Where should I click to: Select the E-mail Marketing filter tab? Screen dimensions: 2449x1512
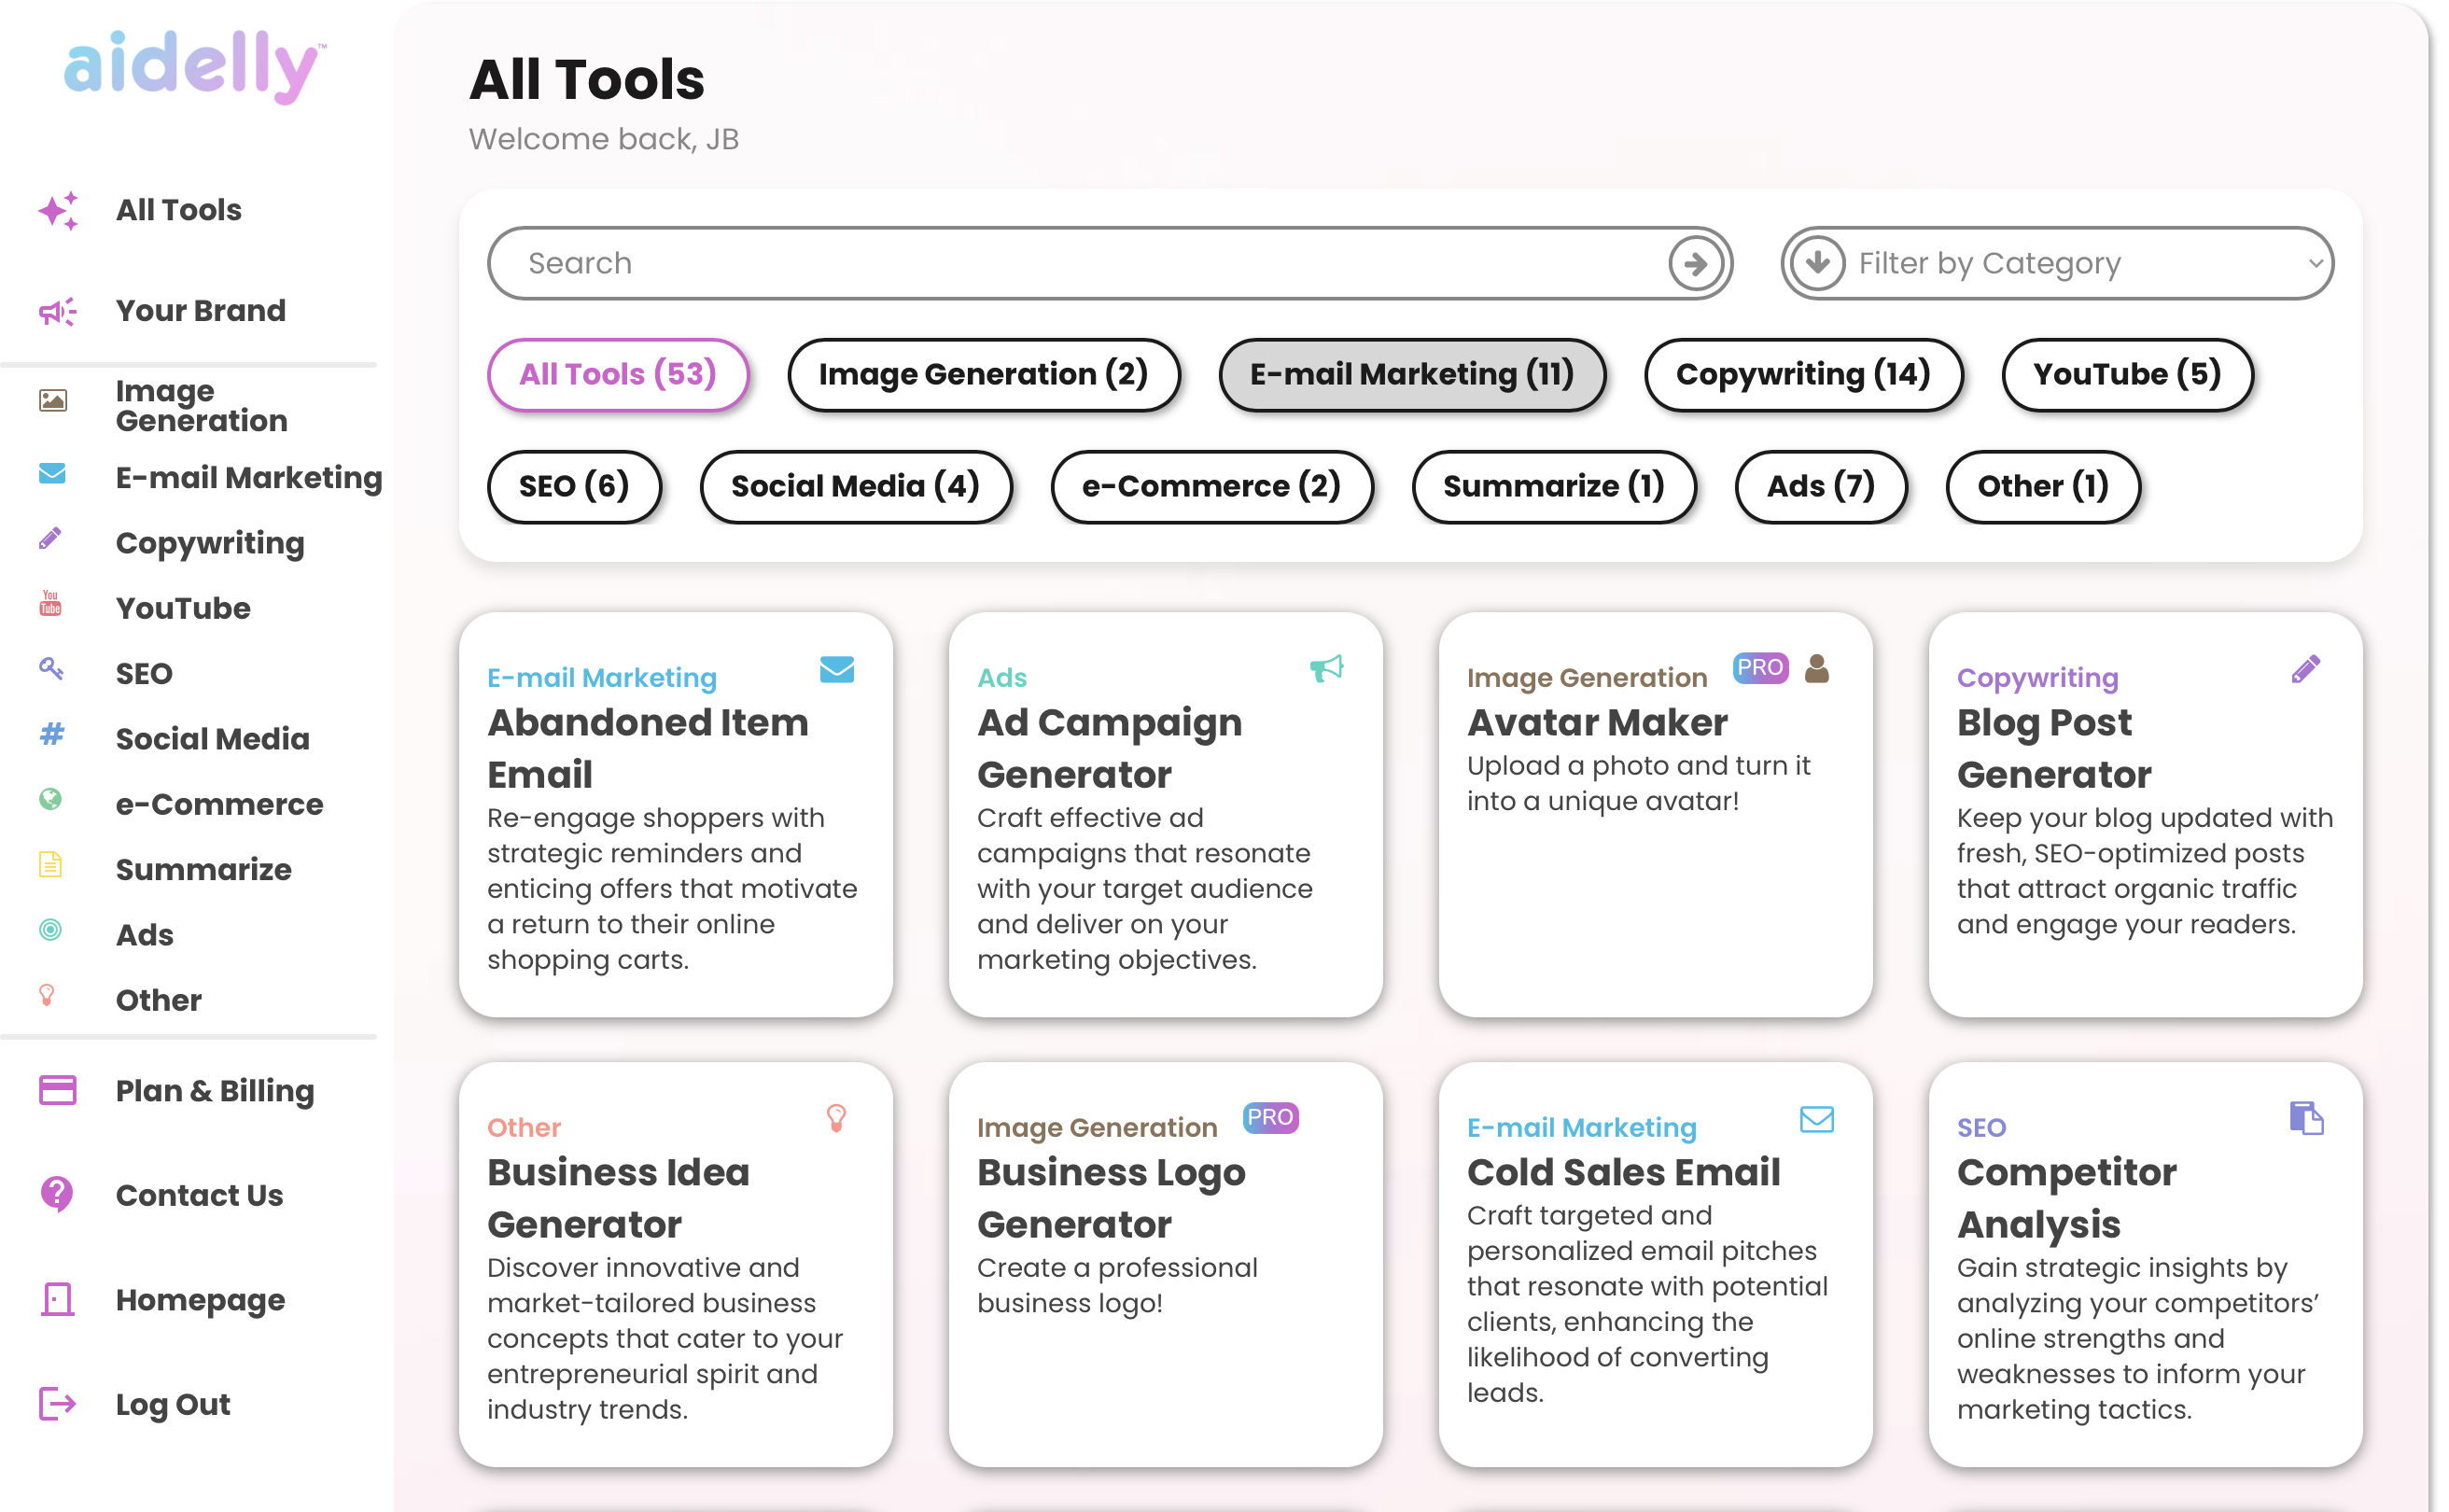[x=1408, y=372]
